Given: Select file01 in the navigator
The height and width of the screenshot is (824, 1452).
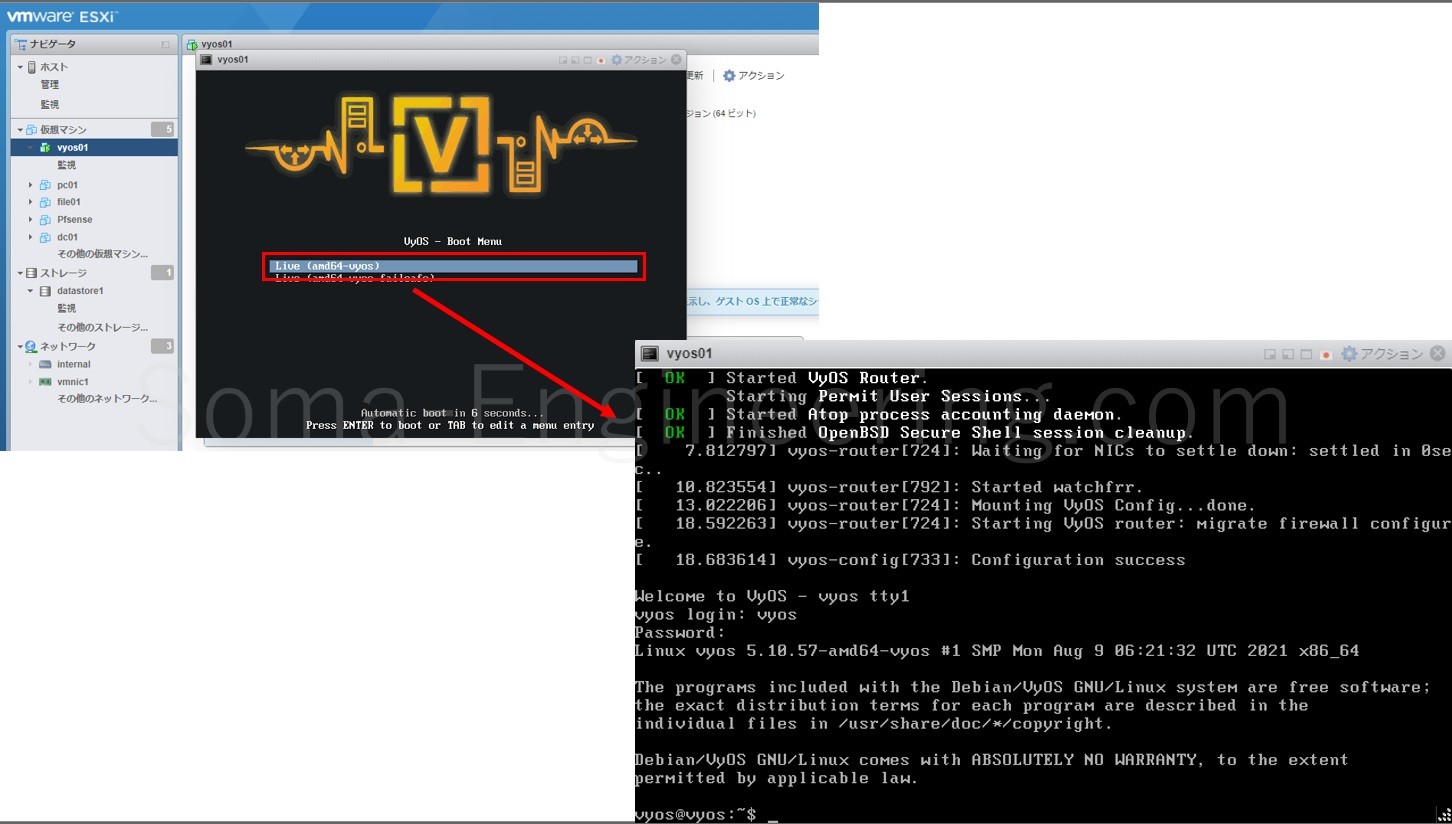Looking at the screenshot, I should [x=69, y=202].
